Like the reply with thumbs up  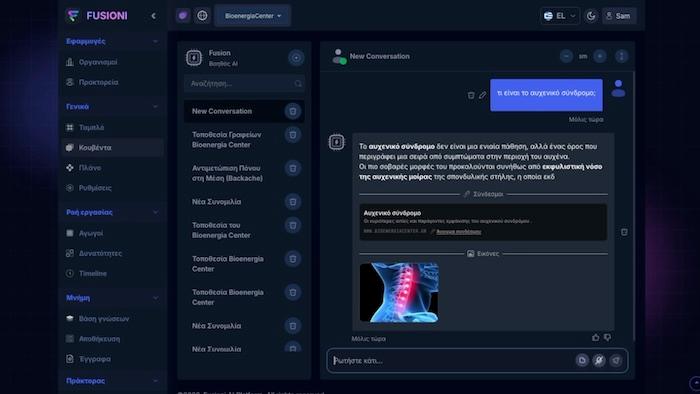coord(596,338)
